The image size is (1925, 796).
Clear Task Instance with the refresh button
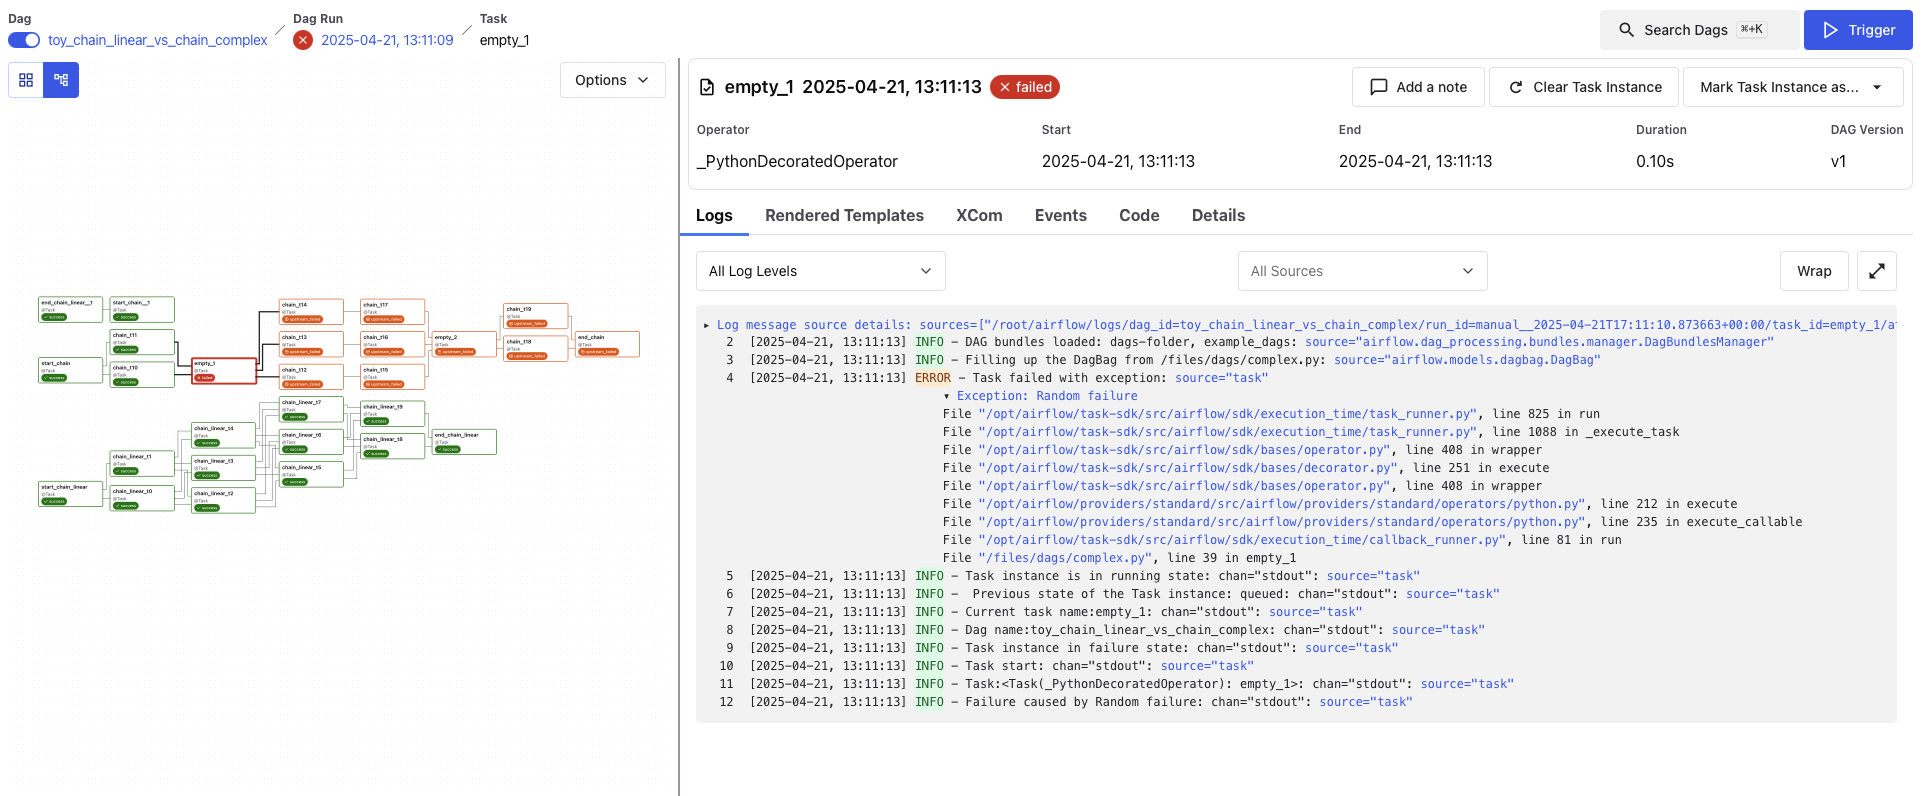click(1585, 87)
